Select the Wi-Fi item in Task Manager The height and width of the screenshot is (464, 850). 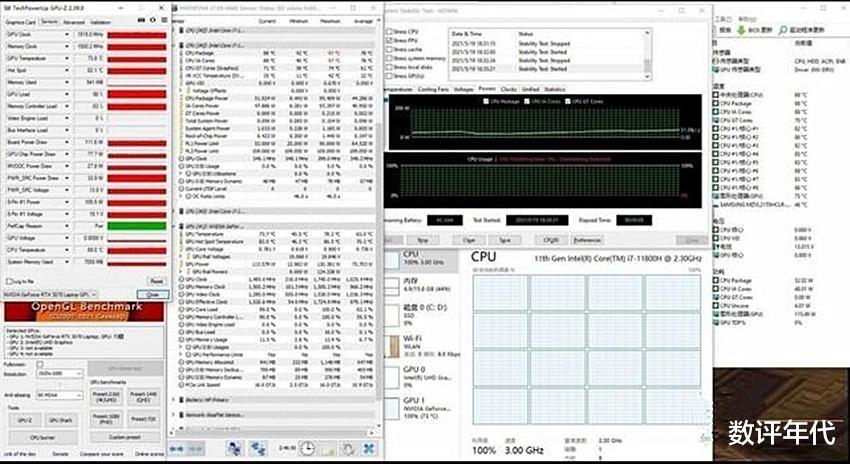coord(421,346)
